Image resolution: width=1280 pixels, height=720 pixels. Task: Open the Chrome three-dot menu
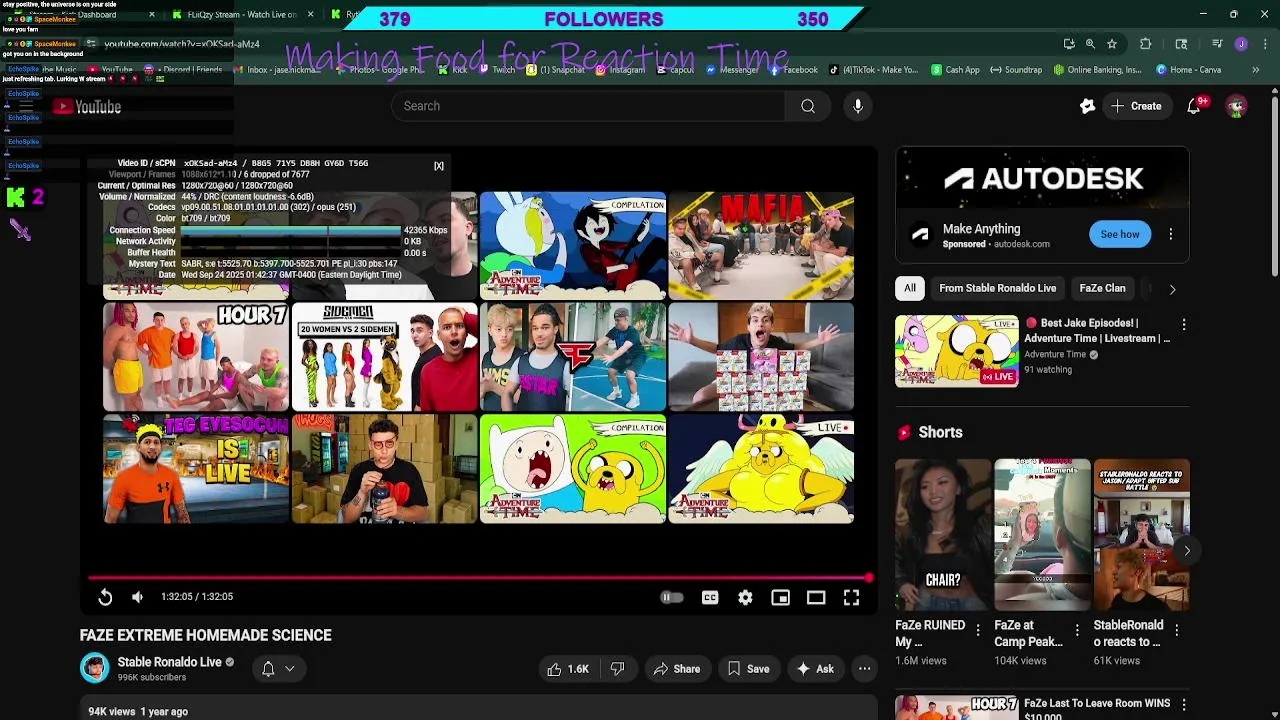pyautogui.click(x=1263, y=44)
